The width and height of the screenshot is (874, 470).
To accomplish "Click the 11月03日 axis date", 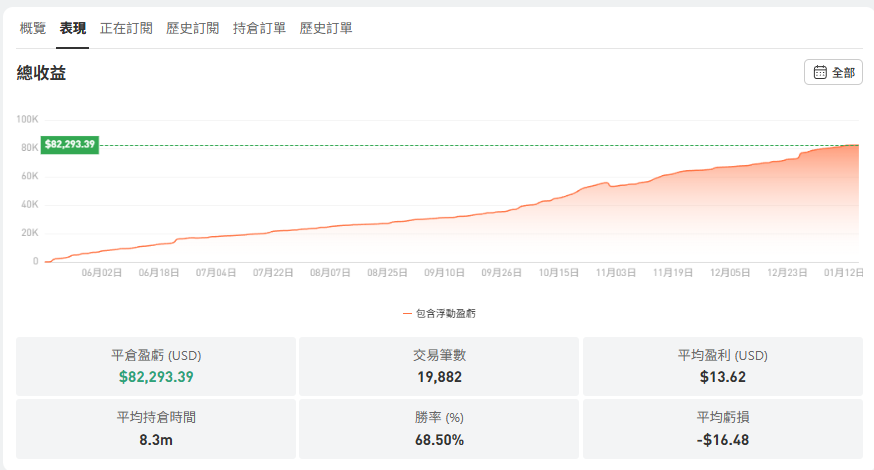I will (x=616, y=273).
